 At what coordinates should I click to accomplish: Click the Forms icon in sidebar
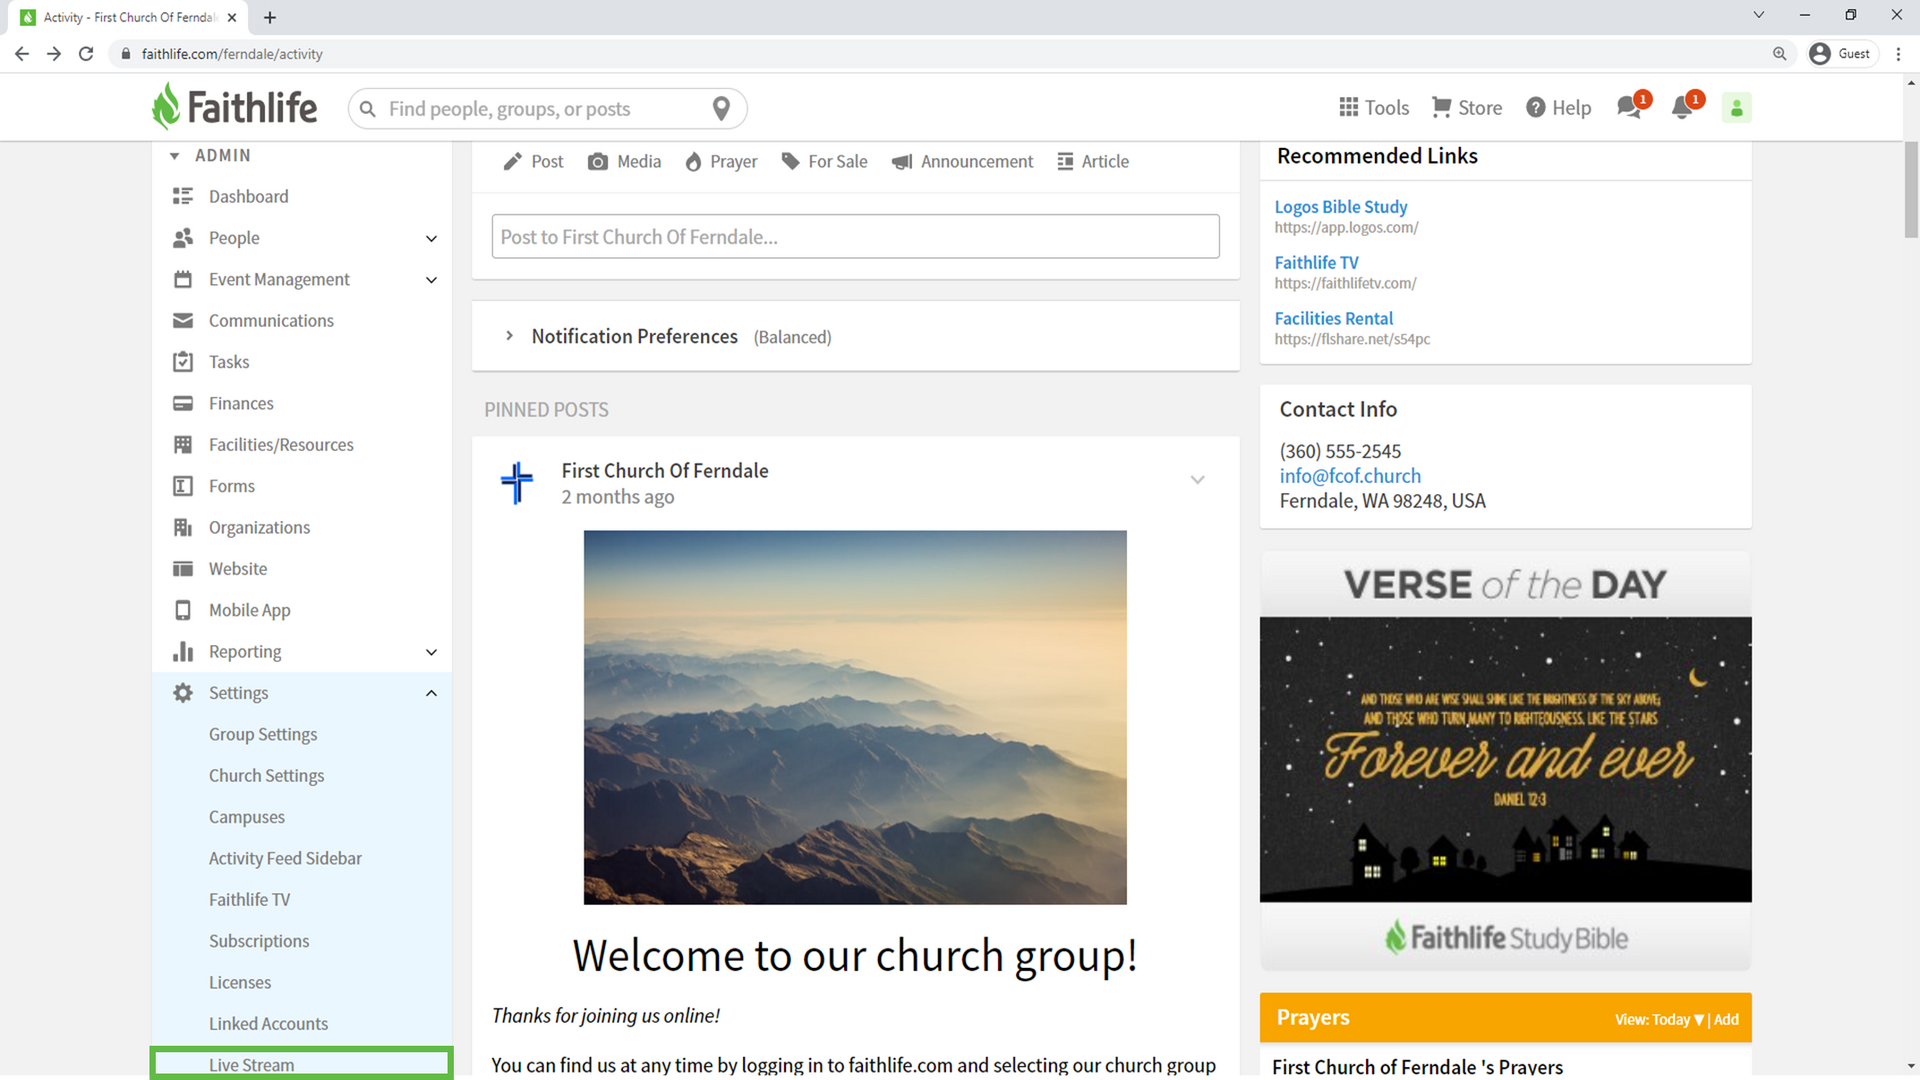tap(183, 486)
